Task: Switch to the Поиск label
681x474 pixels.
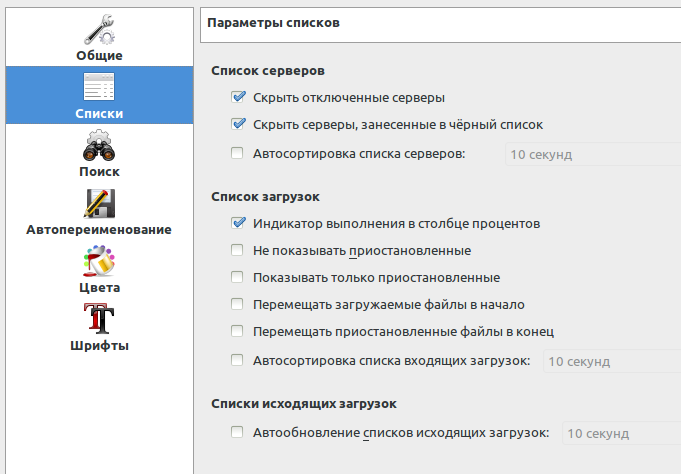Action: [99, 172]
